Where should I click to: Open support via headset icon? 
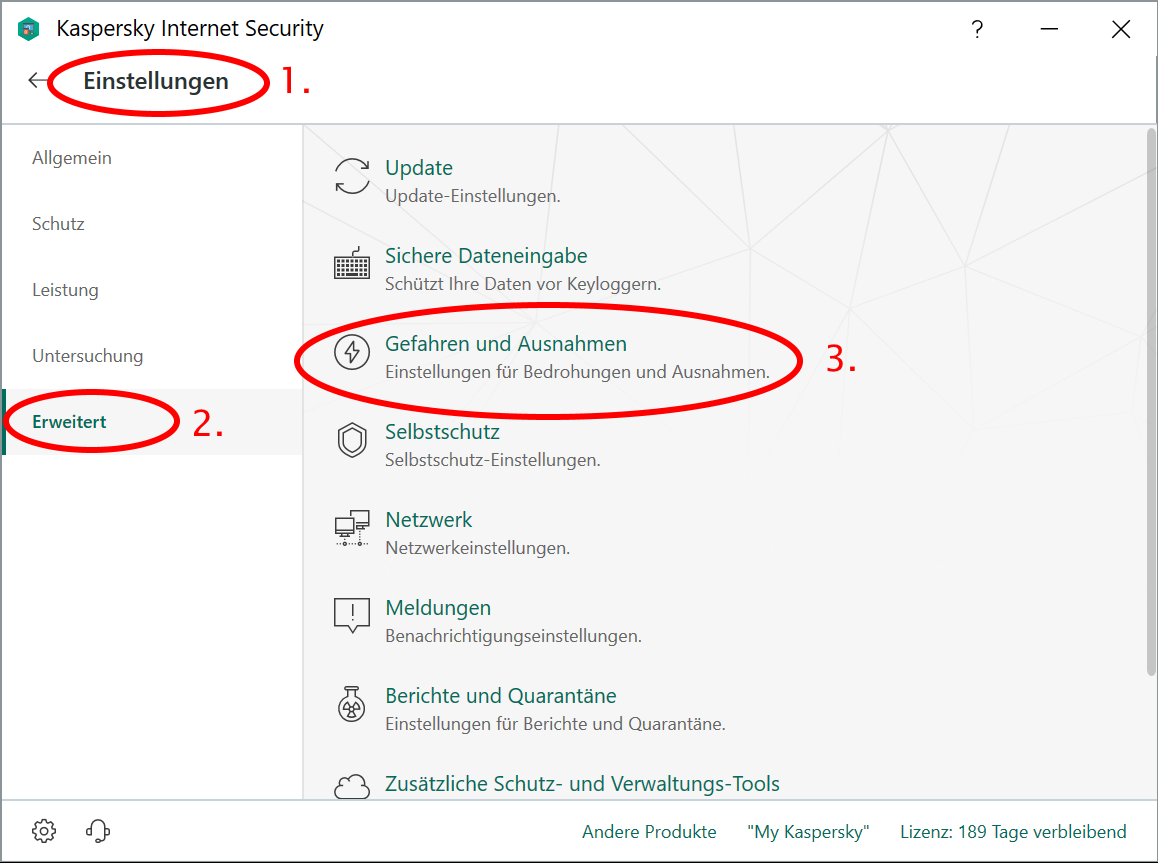pyautogui.click(x=98, y=831)
